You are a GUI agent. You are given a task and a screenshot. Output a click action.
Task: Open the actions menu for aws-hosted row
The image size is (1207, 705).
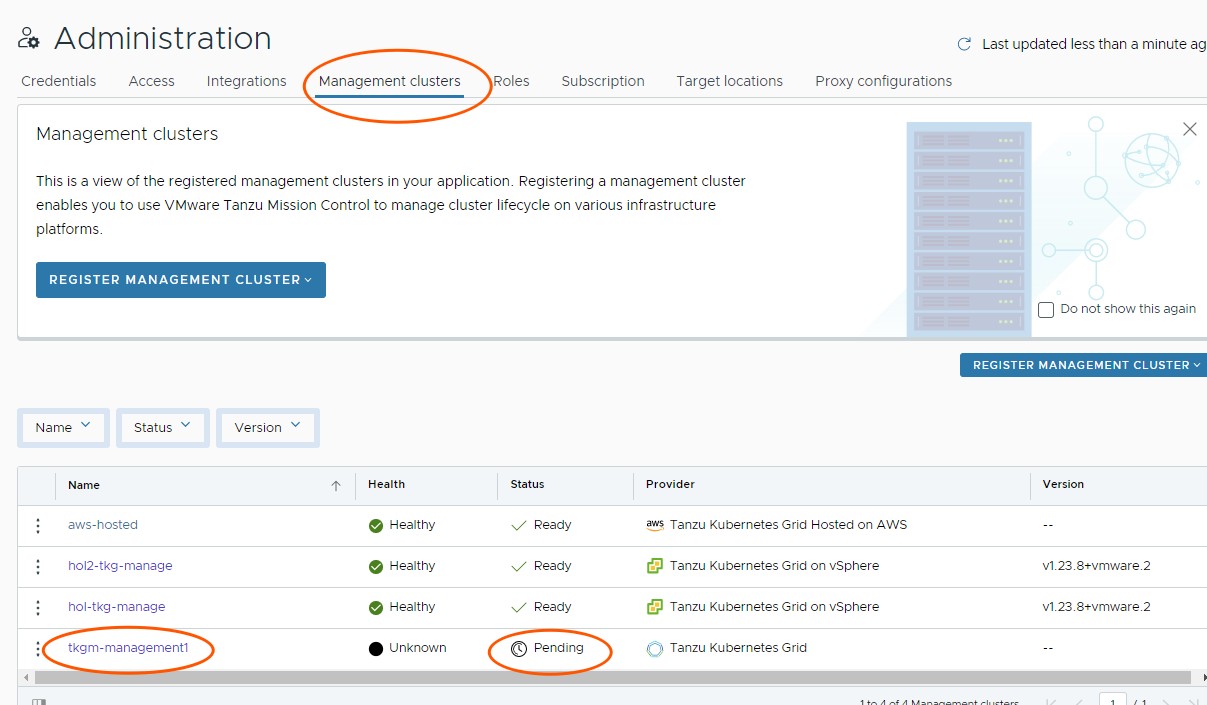click(x=38, y=525)
